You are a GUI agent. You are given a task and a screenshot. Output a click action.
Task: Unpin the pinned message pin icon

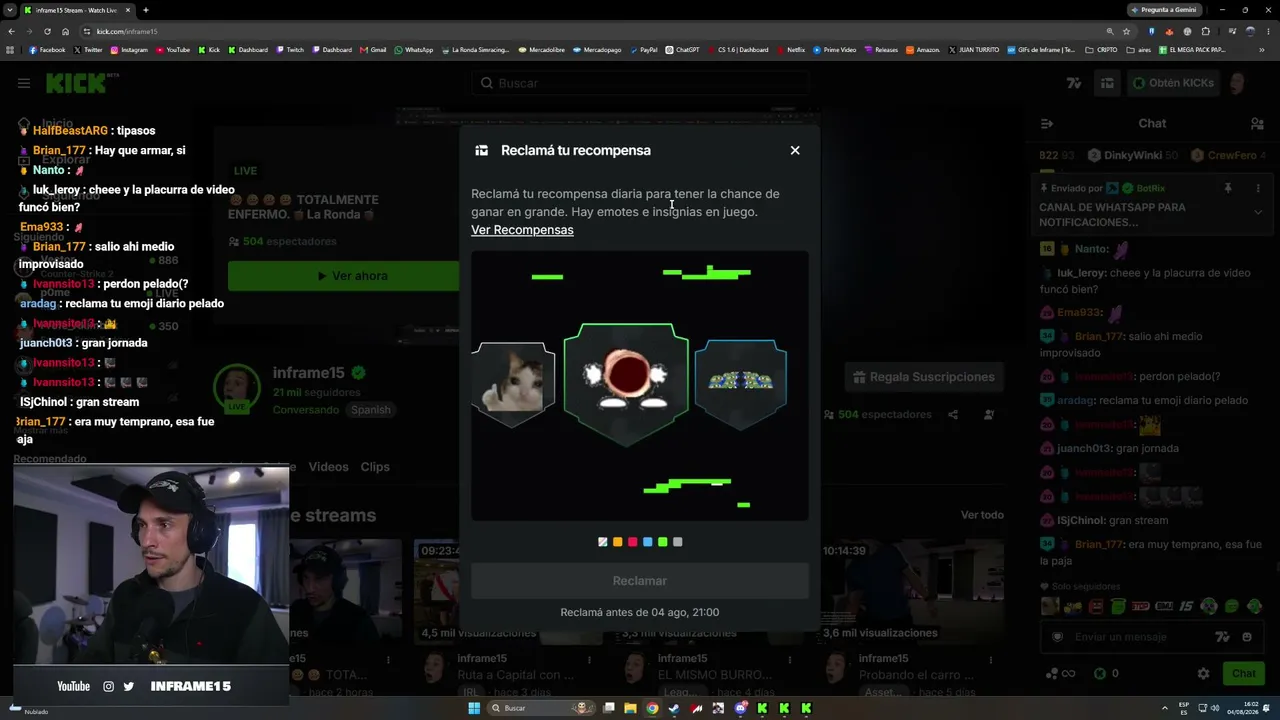point(1228,188)
